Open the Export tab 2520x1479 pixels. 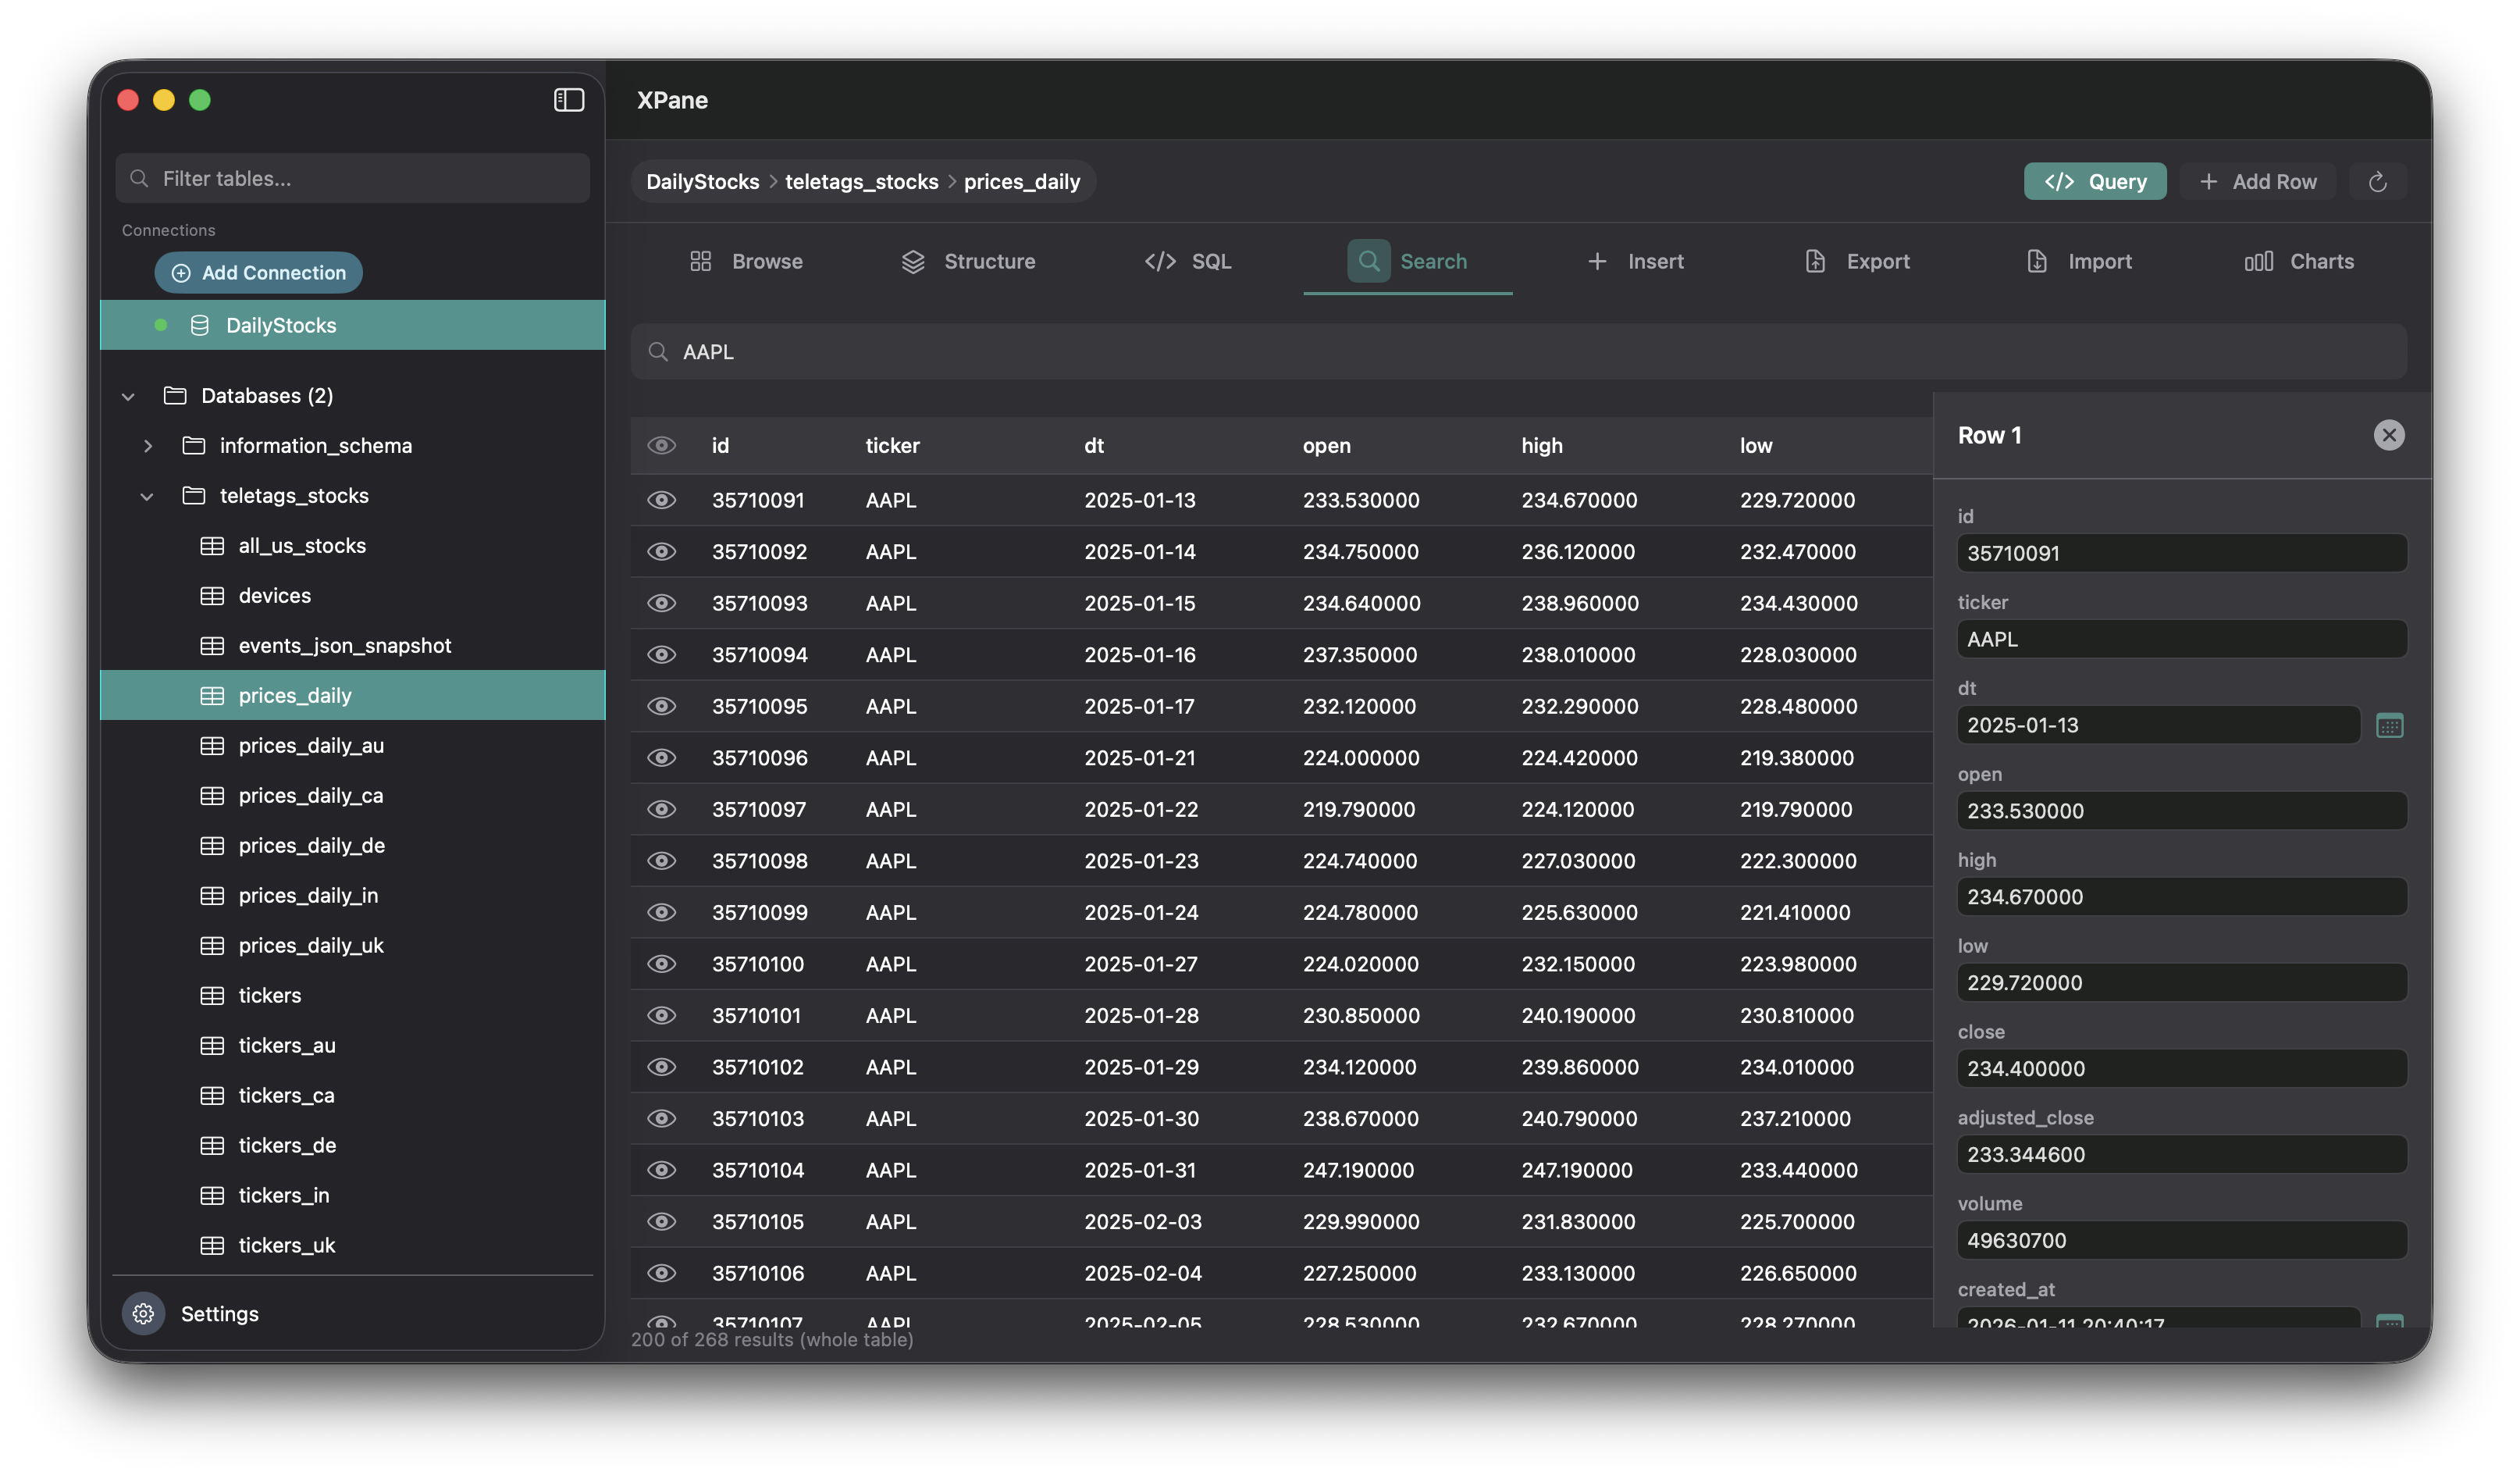coord(1857,261)
